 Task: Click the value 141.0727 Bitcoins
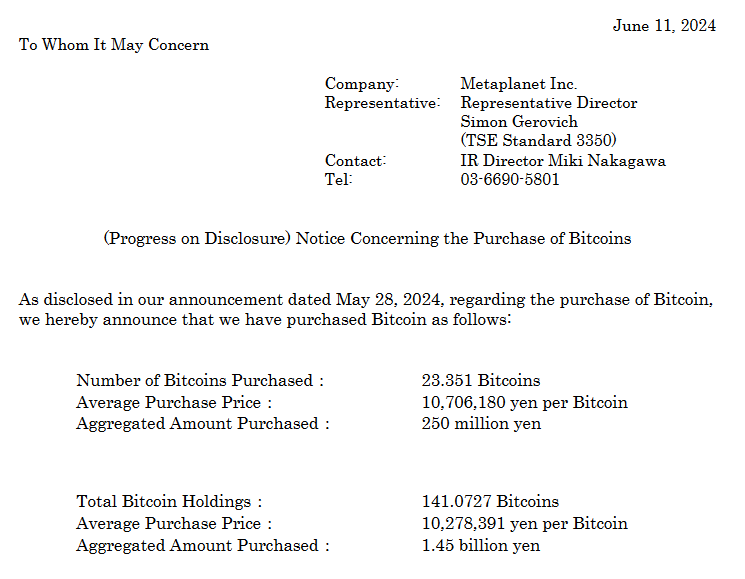pyautogui.click(x=490, y=502)
